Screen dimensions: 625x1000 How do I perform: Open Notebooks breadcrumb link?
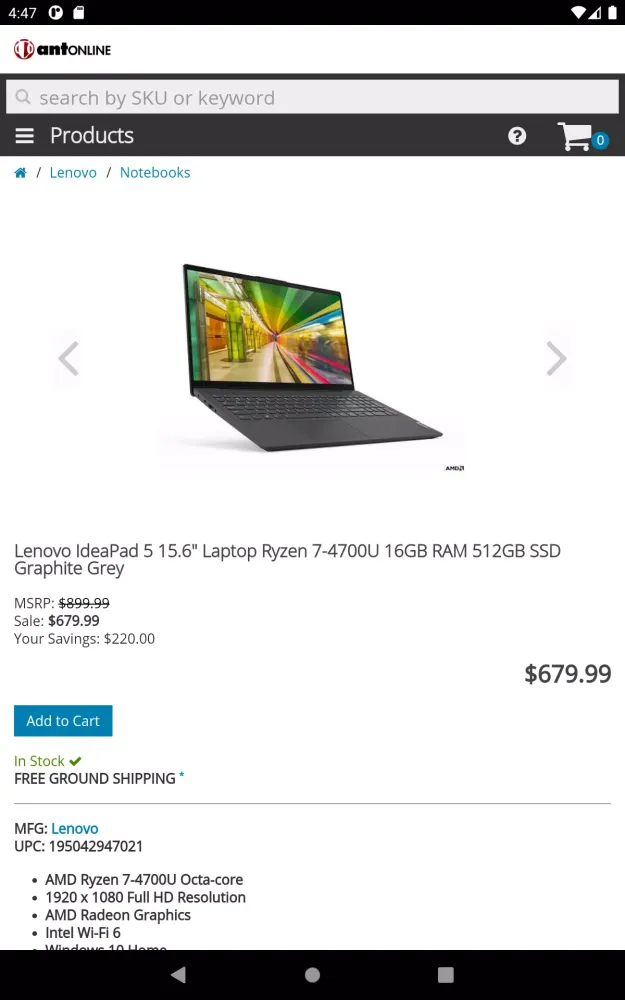pos(155,173)
